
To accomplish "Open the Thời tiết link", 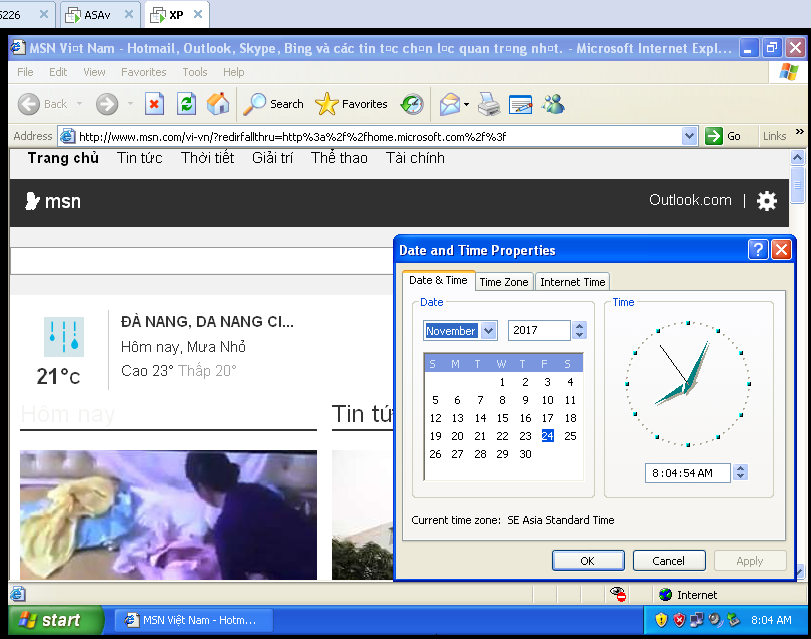I will tap(207, 158).
